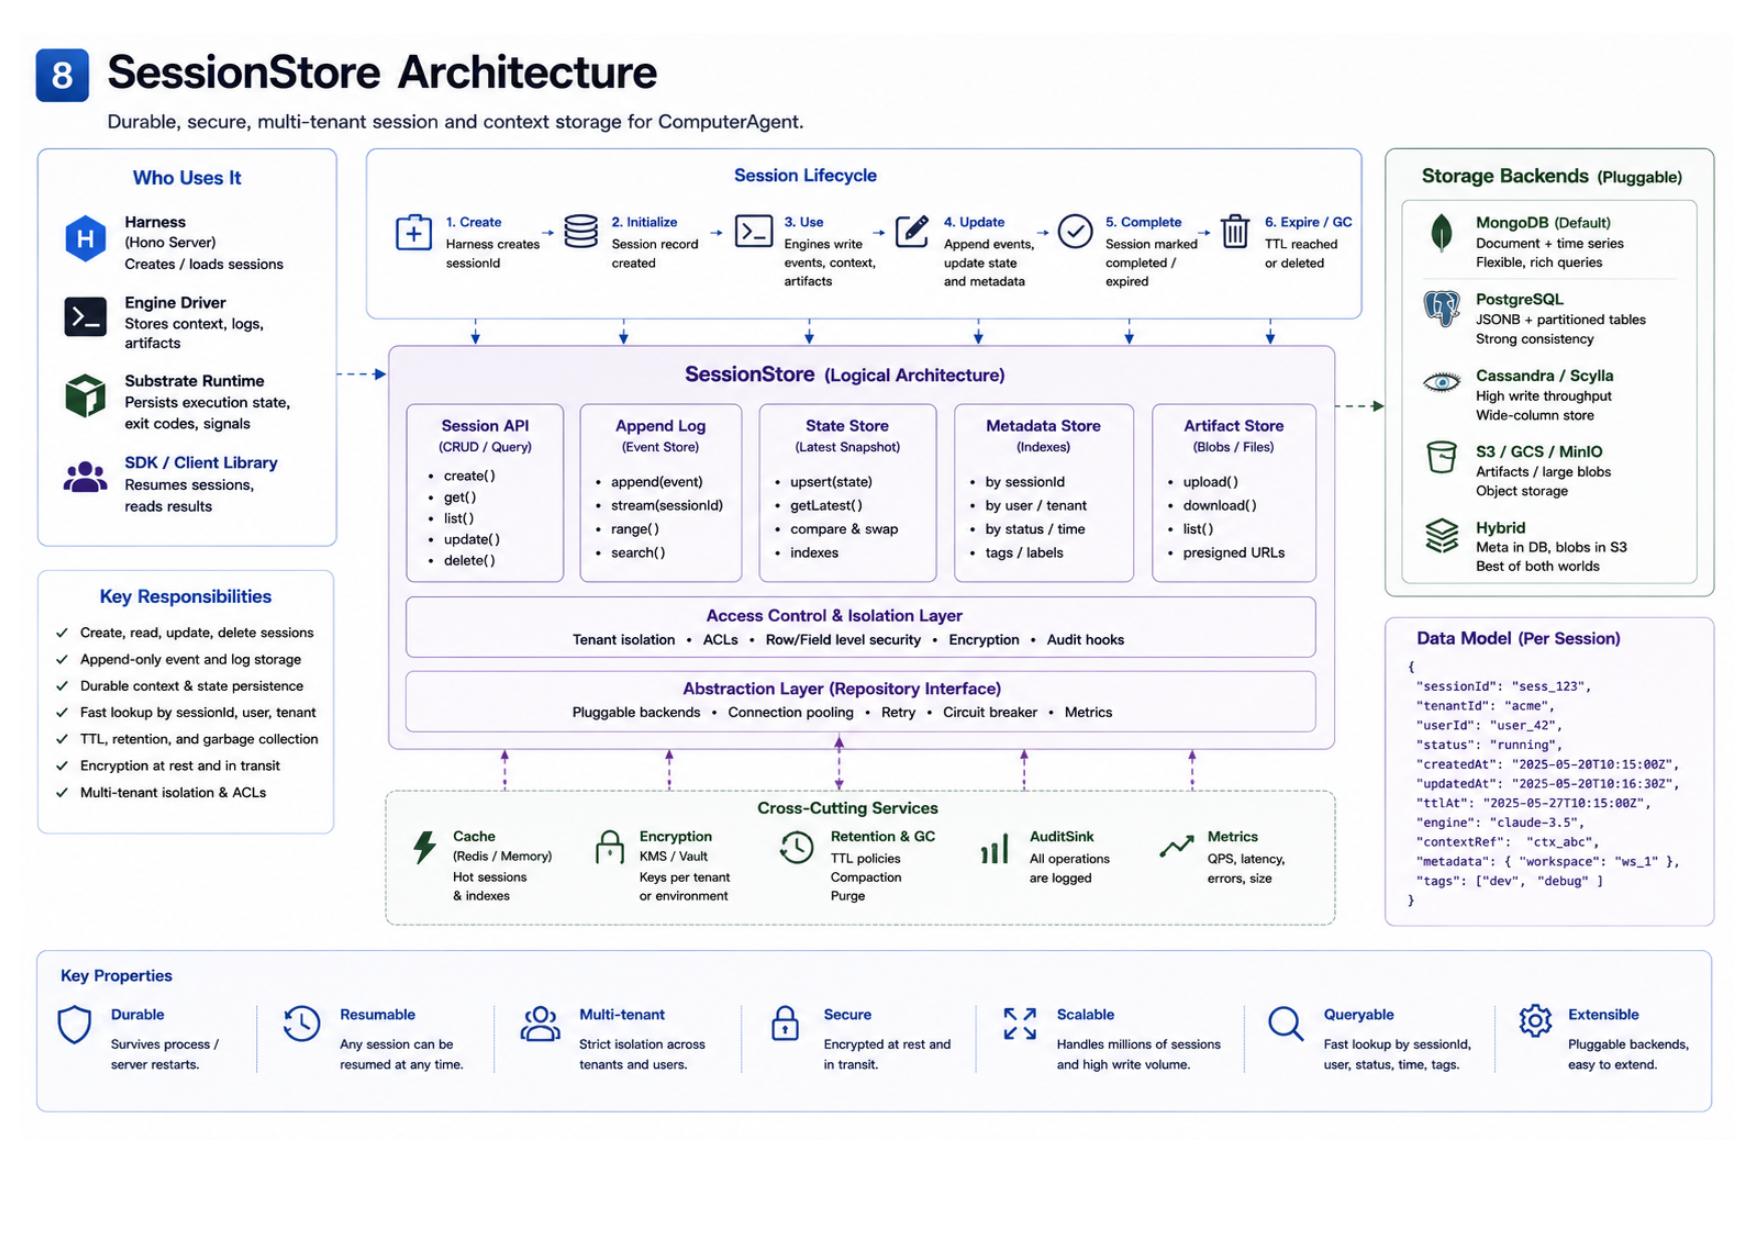The height and width of the screenshot is (1241, 1754).
Task: Click the Engine Driver terminal icon
Action: click(x=85, y=317)
